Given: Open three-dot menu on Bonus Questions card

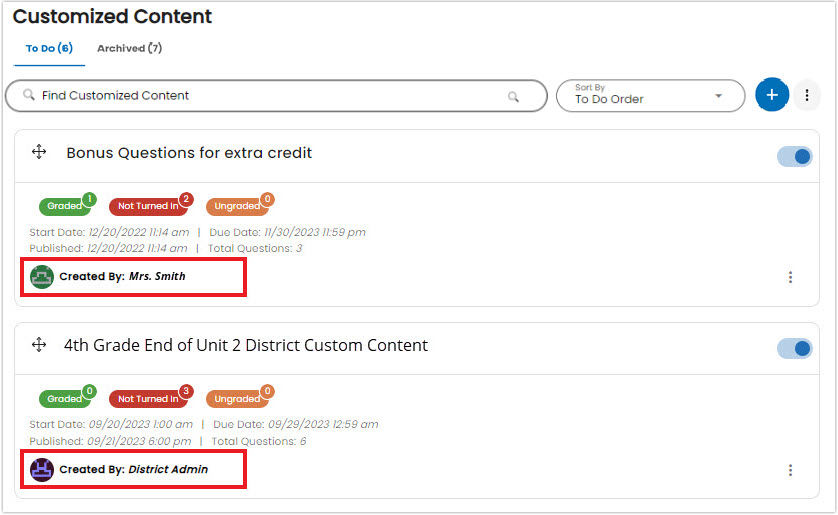Looking at the screenshot, I should (x=790, y=277).
